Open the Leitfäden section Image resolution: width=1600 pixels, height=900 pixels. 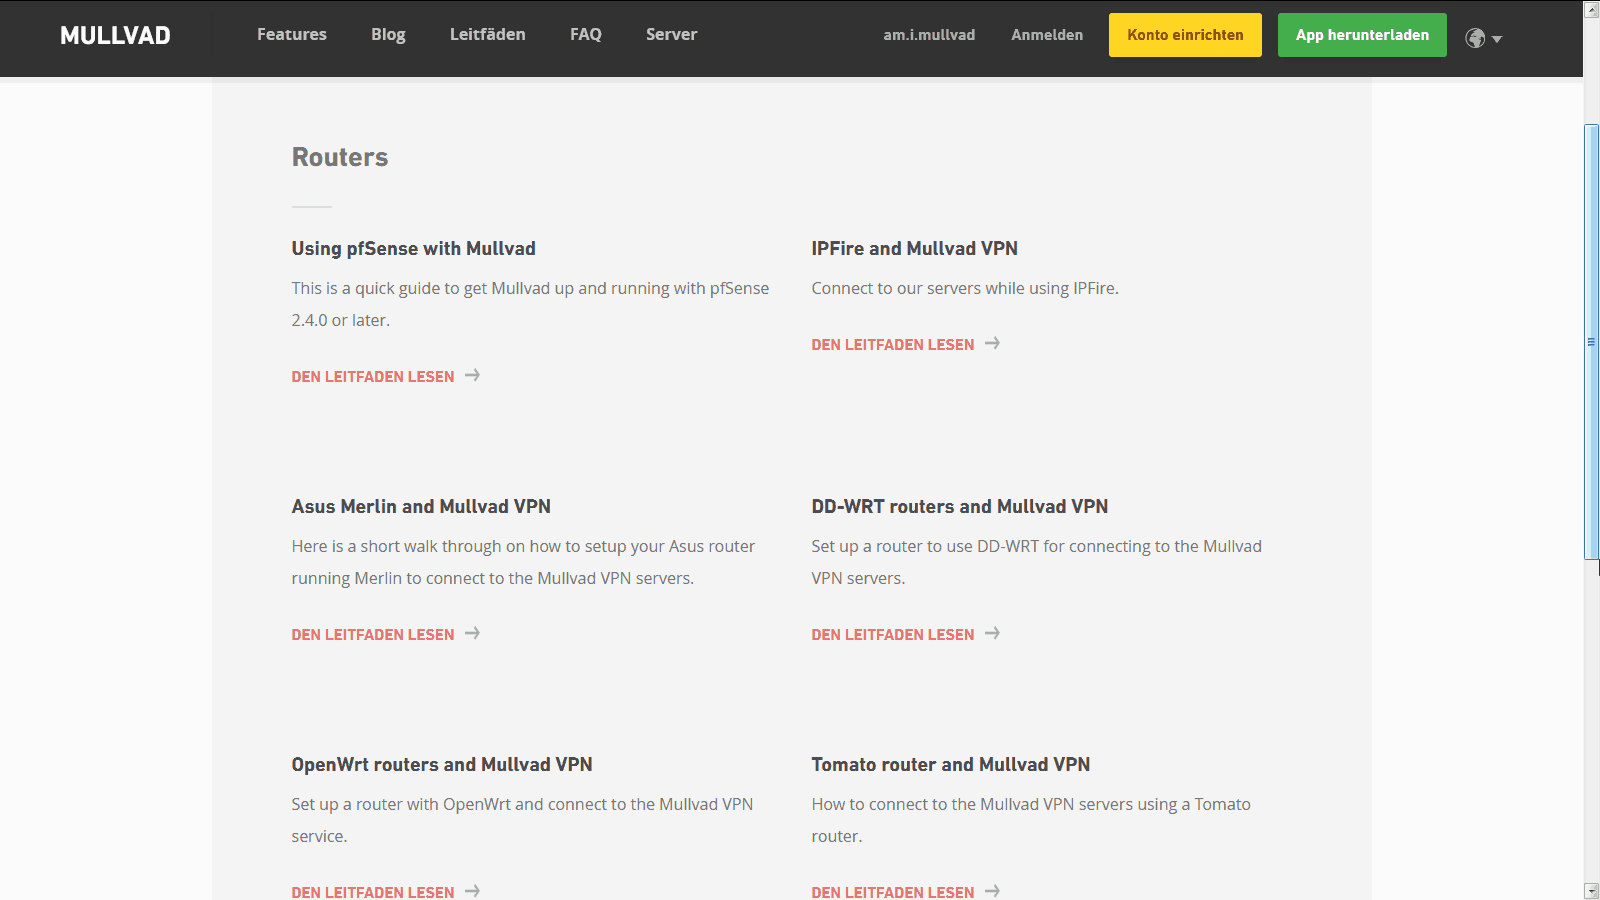coord(487,34)
